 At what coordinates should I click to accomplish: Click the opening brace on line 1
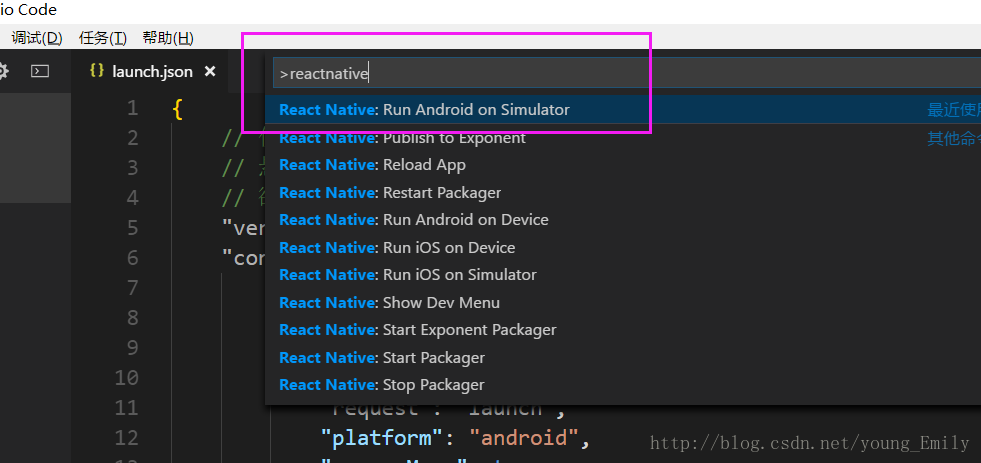coord(177,109)
